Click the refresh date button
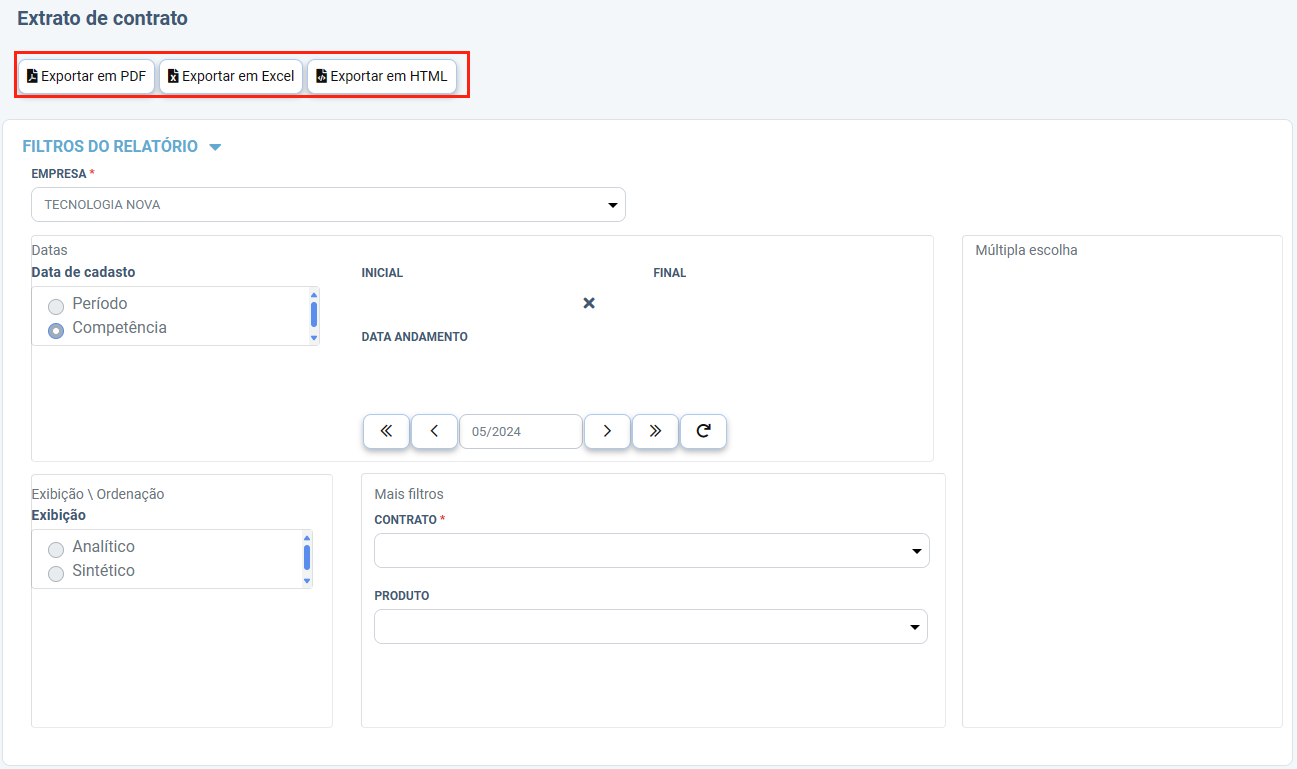The image size is (1297, 769). [x=704, y=431]
